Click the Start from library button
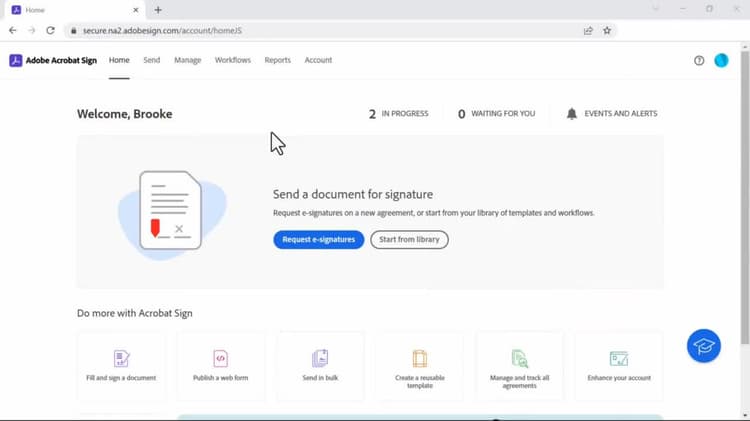Viewport: 750px width, 421px height. point(409,240)
